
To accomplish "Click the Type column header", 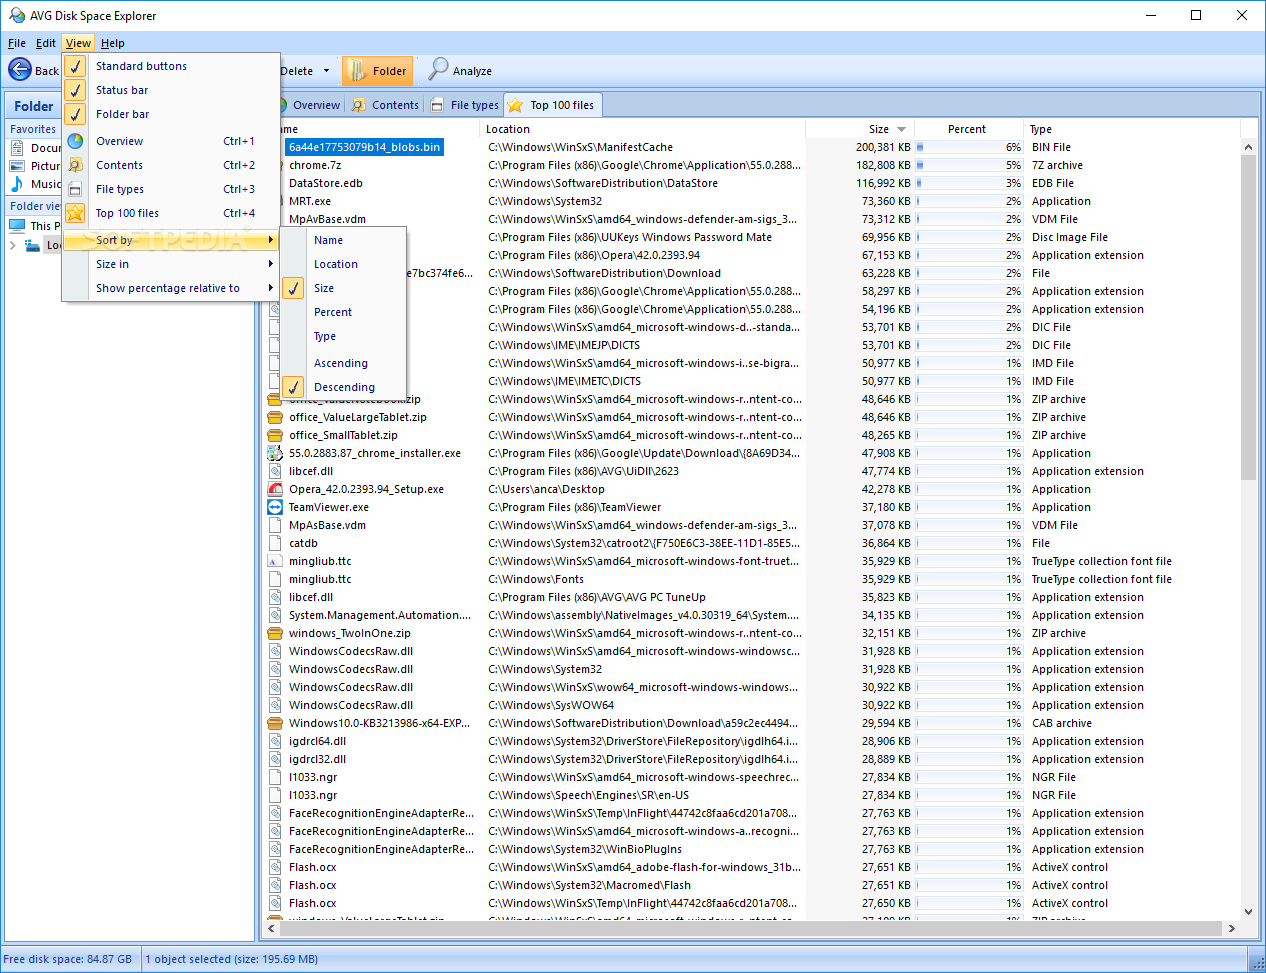I will click(1133, 129).
